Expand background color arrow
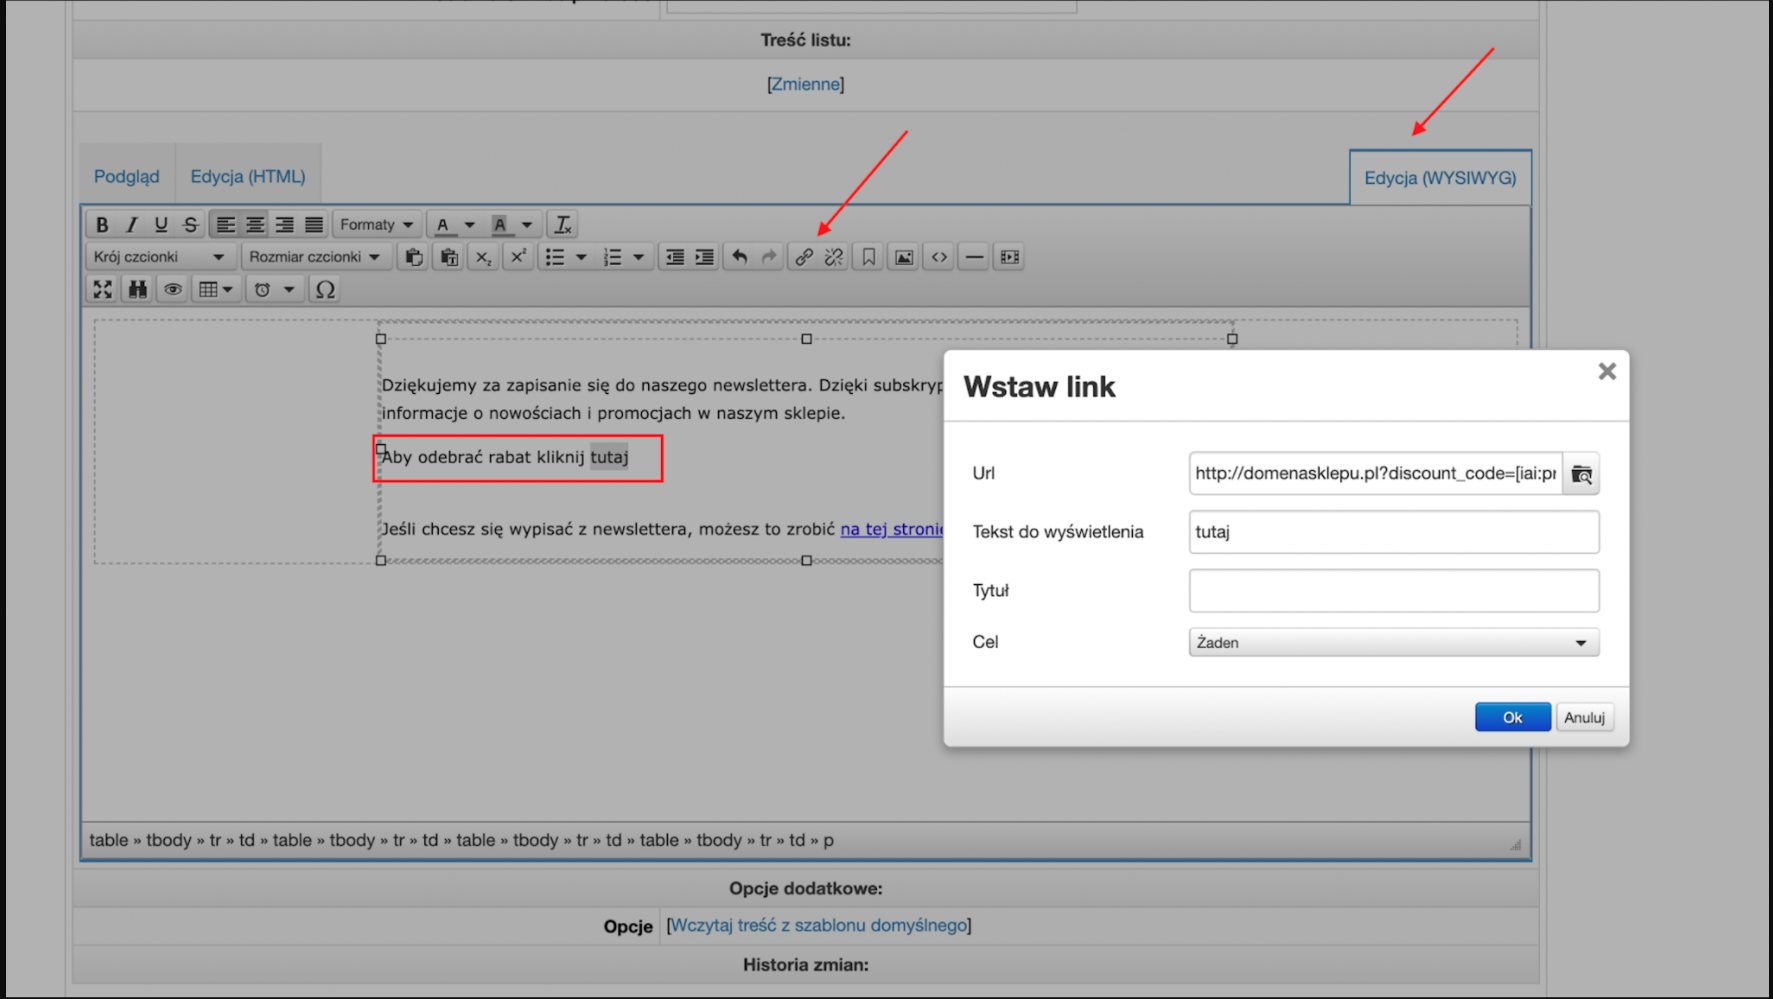The width and height of the screenshot is (1773, 999). pos(527,225)
